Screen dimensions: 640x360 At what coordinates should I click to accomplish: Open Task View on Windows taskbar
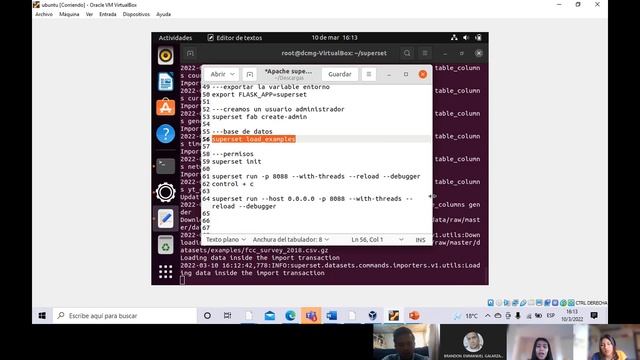(227, 316)
